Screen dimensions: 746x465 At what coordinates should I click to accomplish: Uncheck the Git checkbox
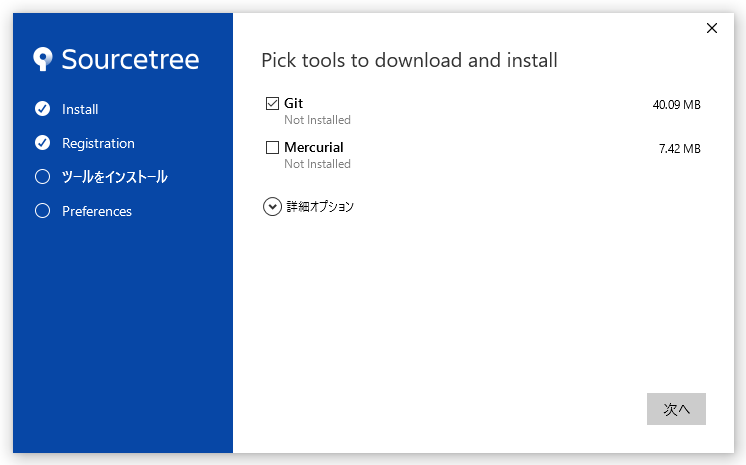tap(272, 104)
